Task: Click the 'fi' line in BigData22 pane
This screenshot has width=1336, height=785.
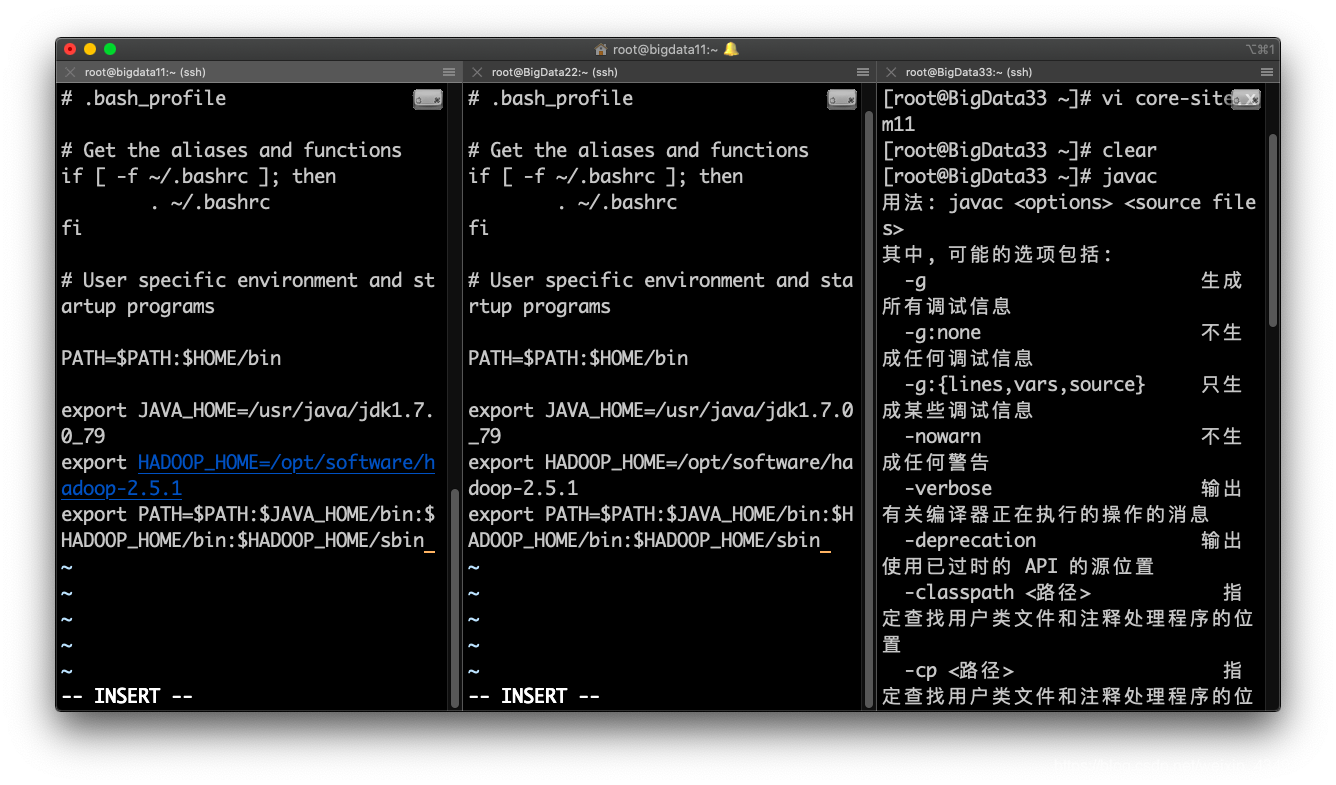Action: (x=479, y=228)
